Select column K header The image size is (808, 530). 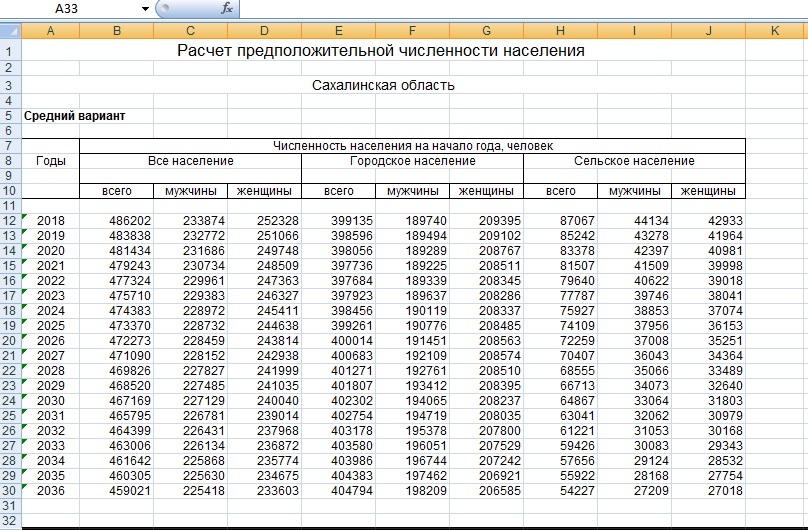pyautogui.click(x=776, y=31)
